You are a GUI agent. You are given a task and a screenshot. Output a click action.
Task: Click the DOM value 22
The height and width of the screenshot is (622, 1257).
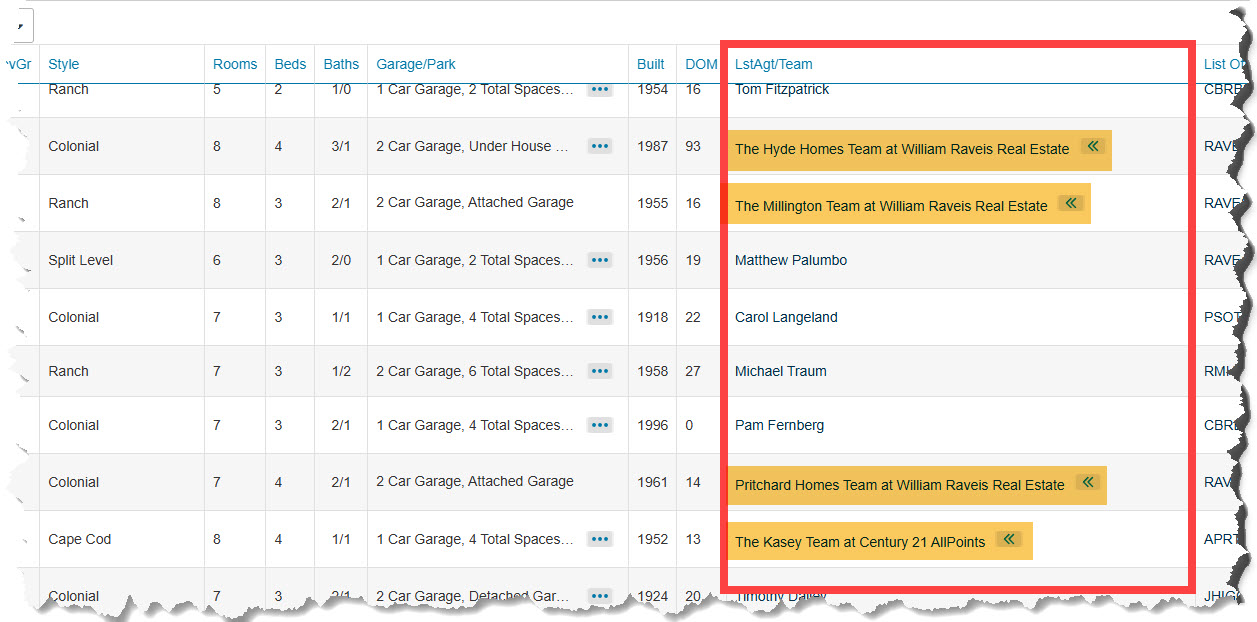coord(693,317)
